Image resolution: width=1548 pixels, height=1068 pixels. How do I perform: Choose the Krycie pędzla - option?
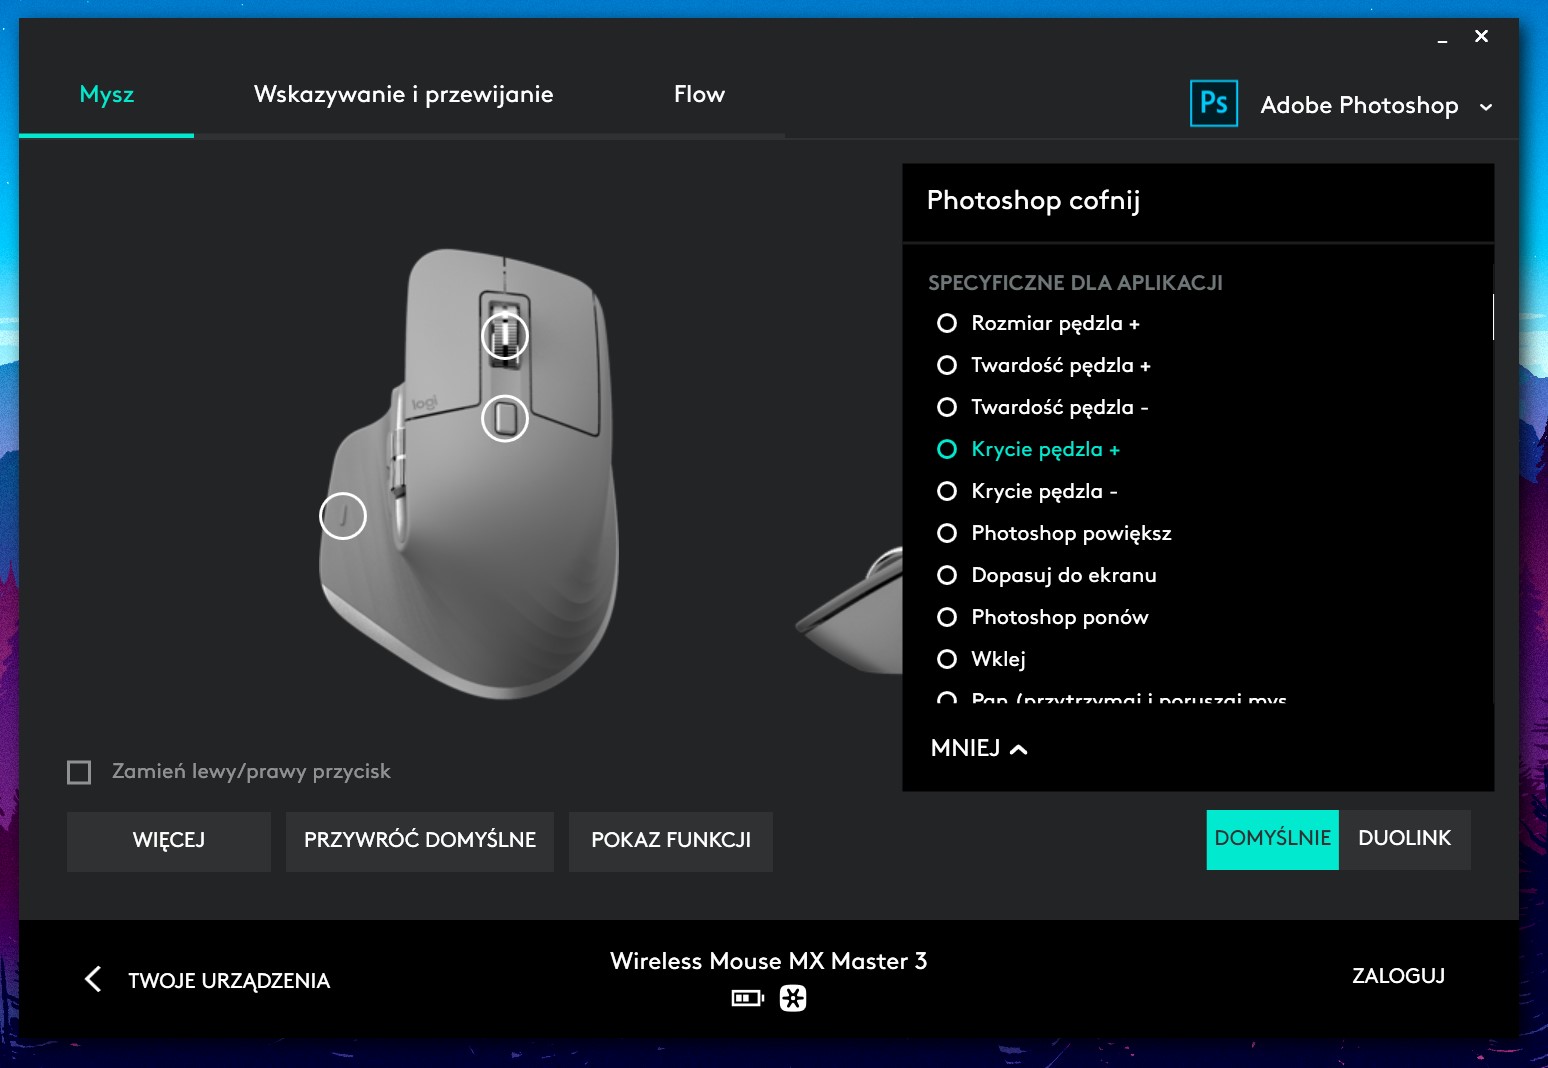(x=1028, y=491)
